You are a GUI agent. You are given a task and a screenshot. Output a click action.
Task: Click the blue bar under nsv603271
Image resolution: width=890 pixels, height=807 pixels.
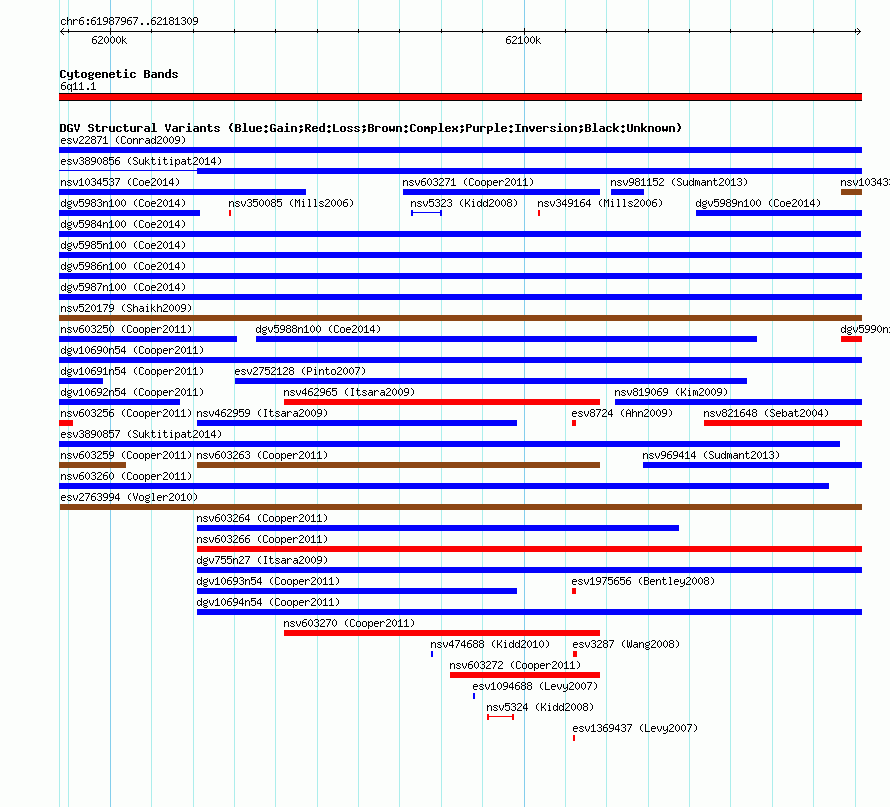point(501,192)
